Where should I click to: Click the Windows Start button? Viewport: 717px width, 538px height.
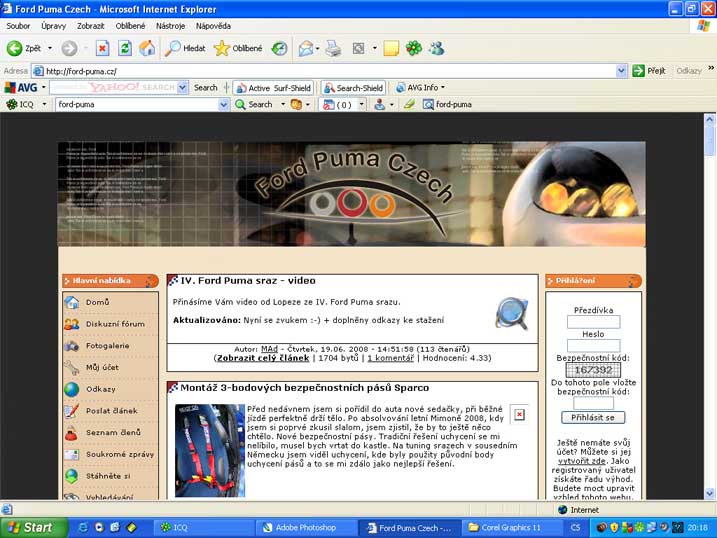pos(34,527)
